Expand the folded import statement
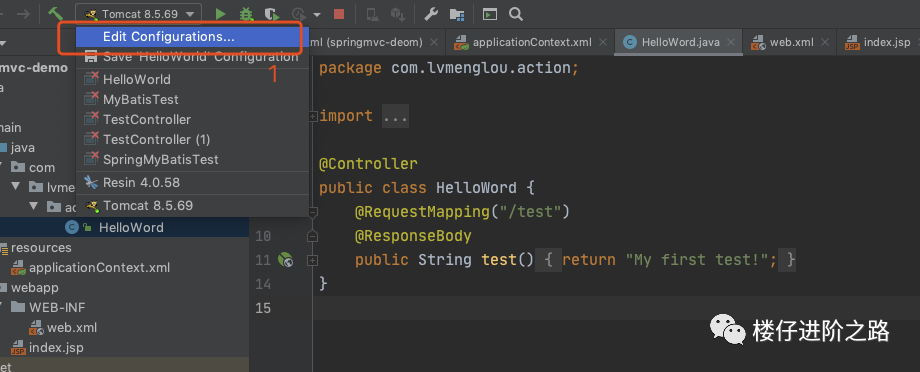The image size is (920, 372). tap(313, 116)
